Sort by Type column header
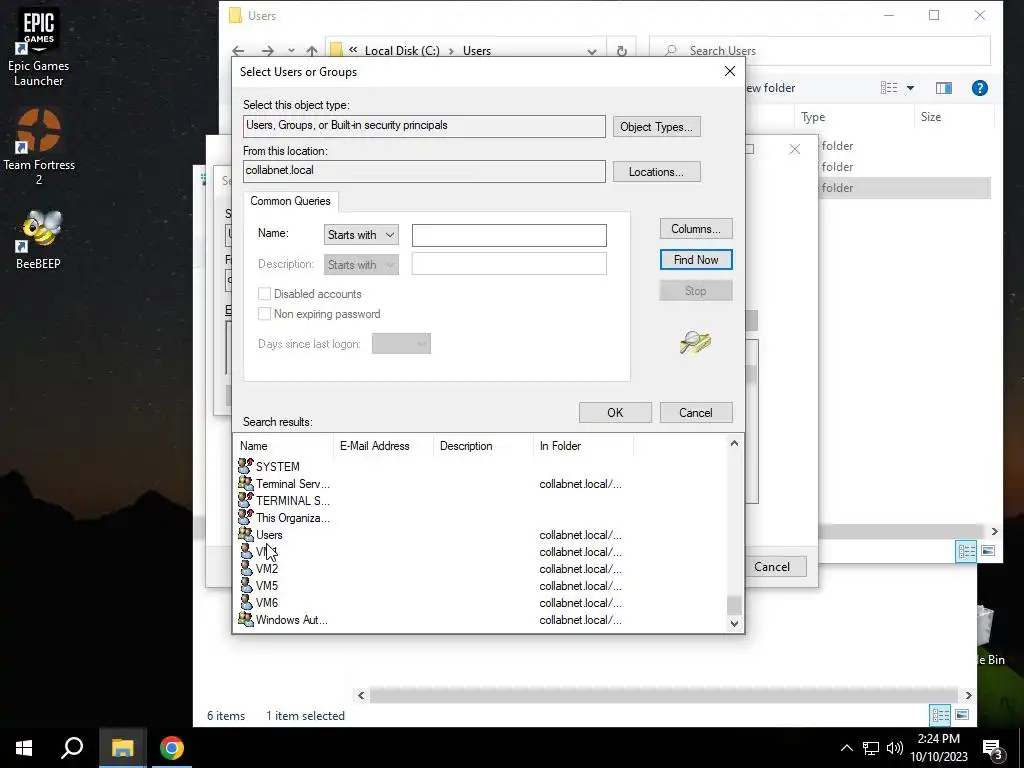 click(813, 117)
